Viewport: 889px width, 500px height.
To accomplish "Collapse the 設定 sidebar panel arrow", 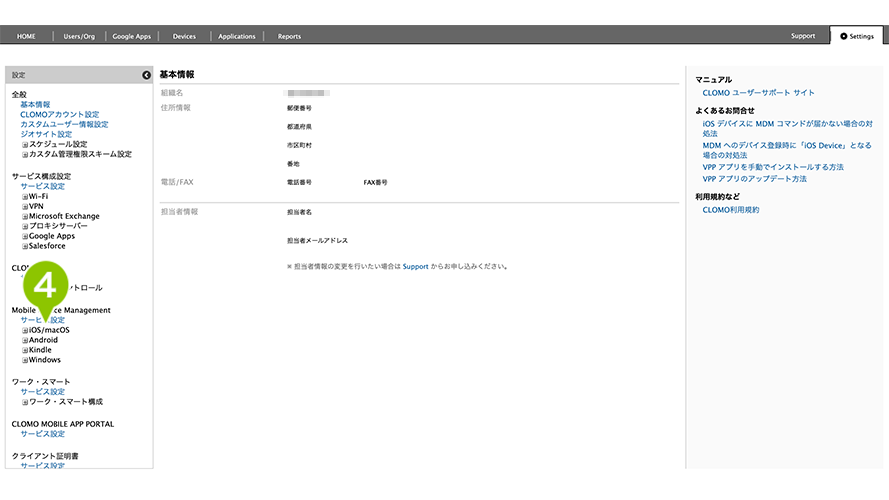I will pos(146,75).
